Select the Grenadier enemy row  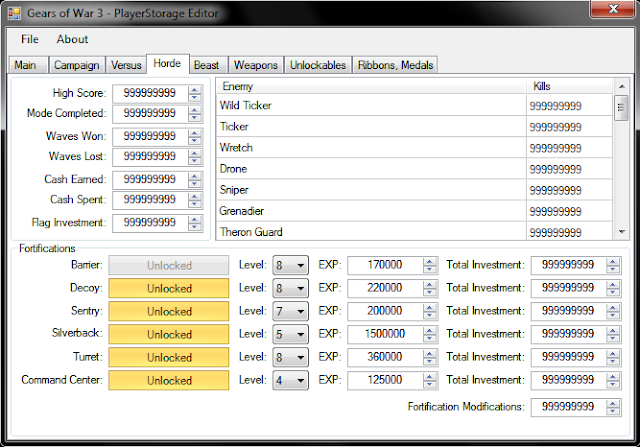point(415,211)
